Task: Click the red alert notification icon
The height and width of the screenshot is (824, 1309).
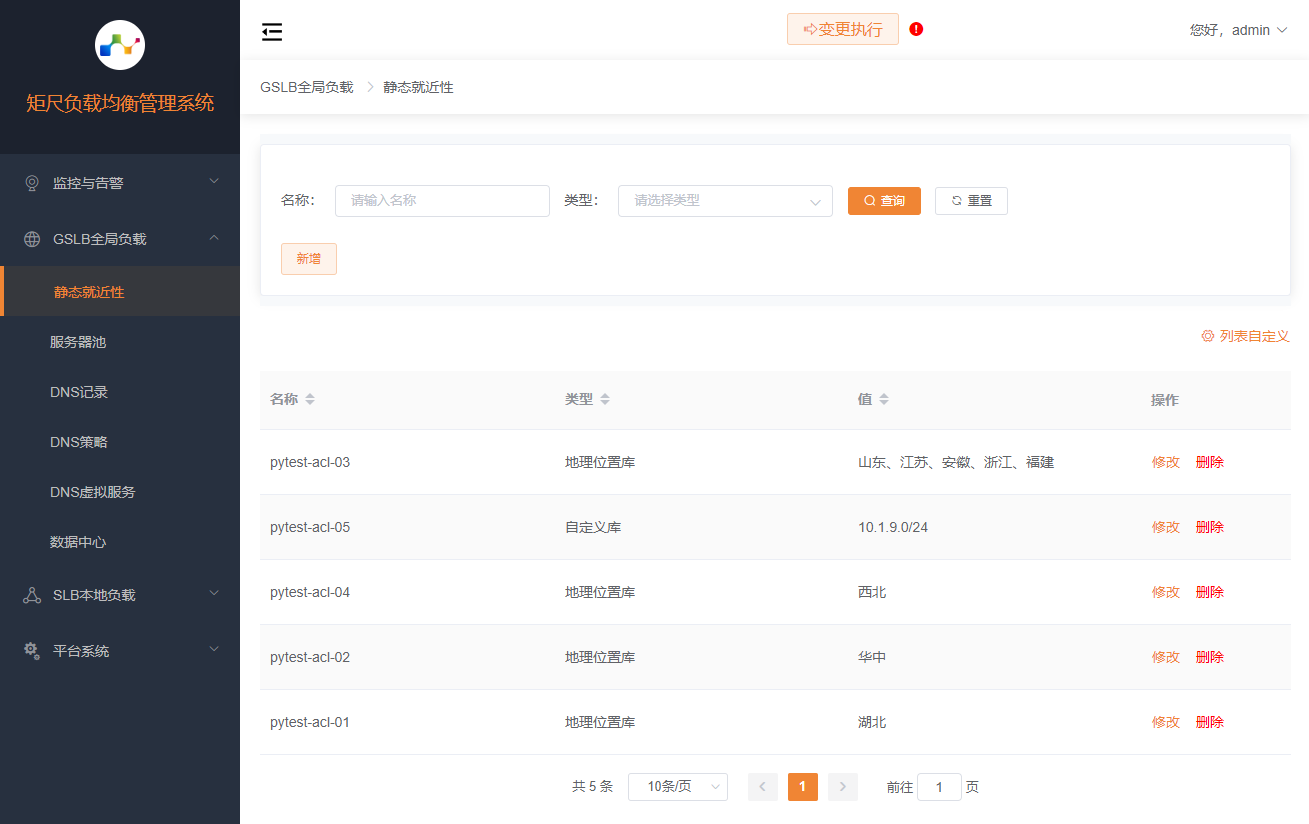Action: coord(916,29)
